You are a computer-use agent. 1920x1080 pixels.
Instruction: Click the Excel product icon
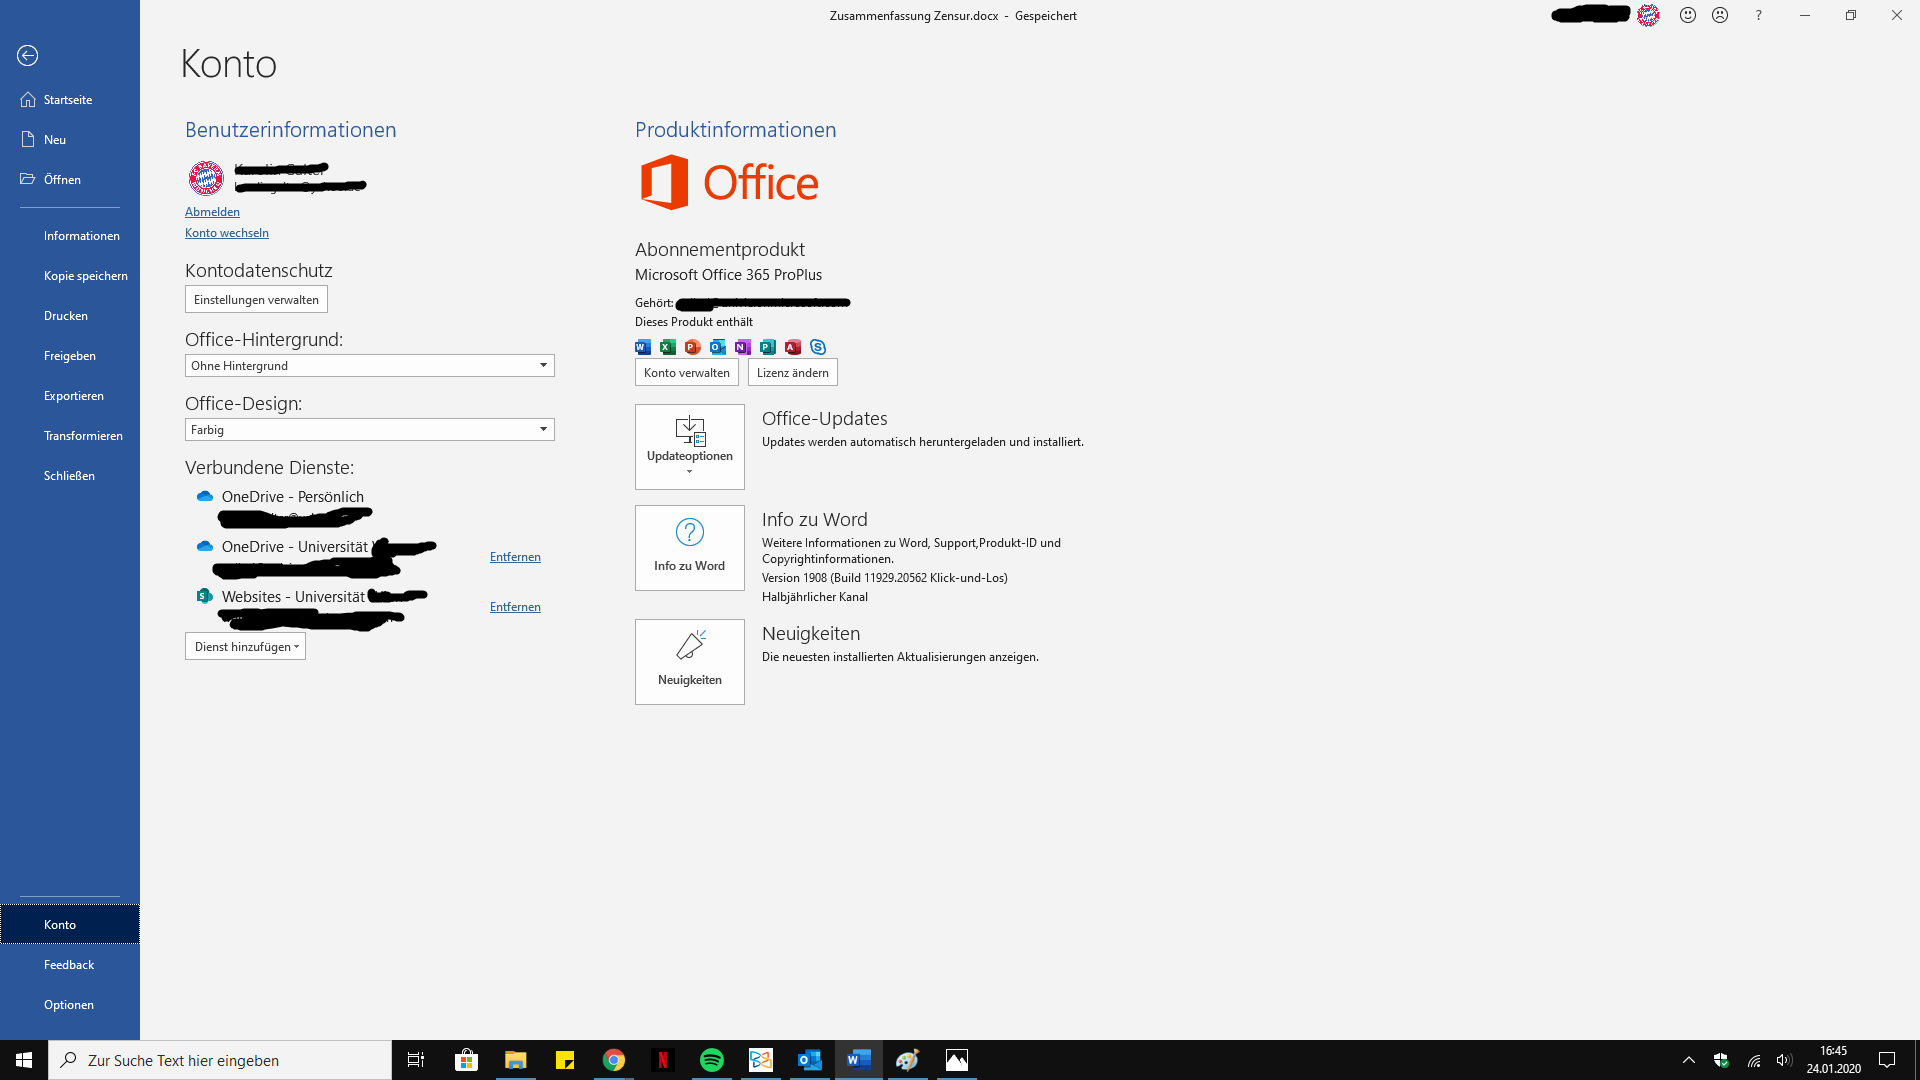668,347
